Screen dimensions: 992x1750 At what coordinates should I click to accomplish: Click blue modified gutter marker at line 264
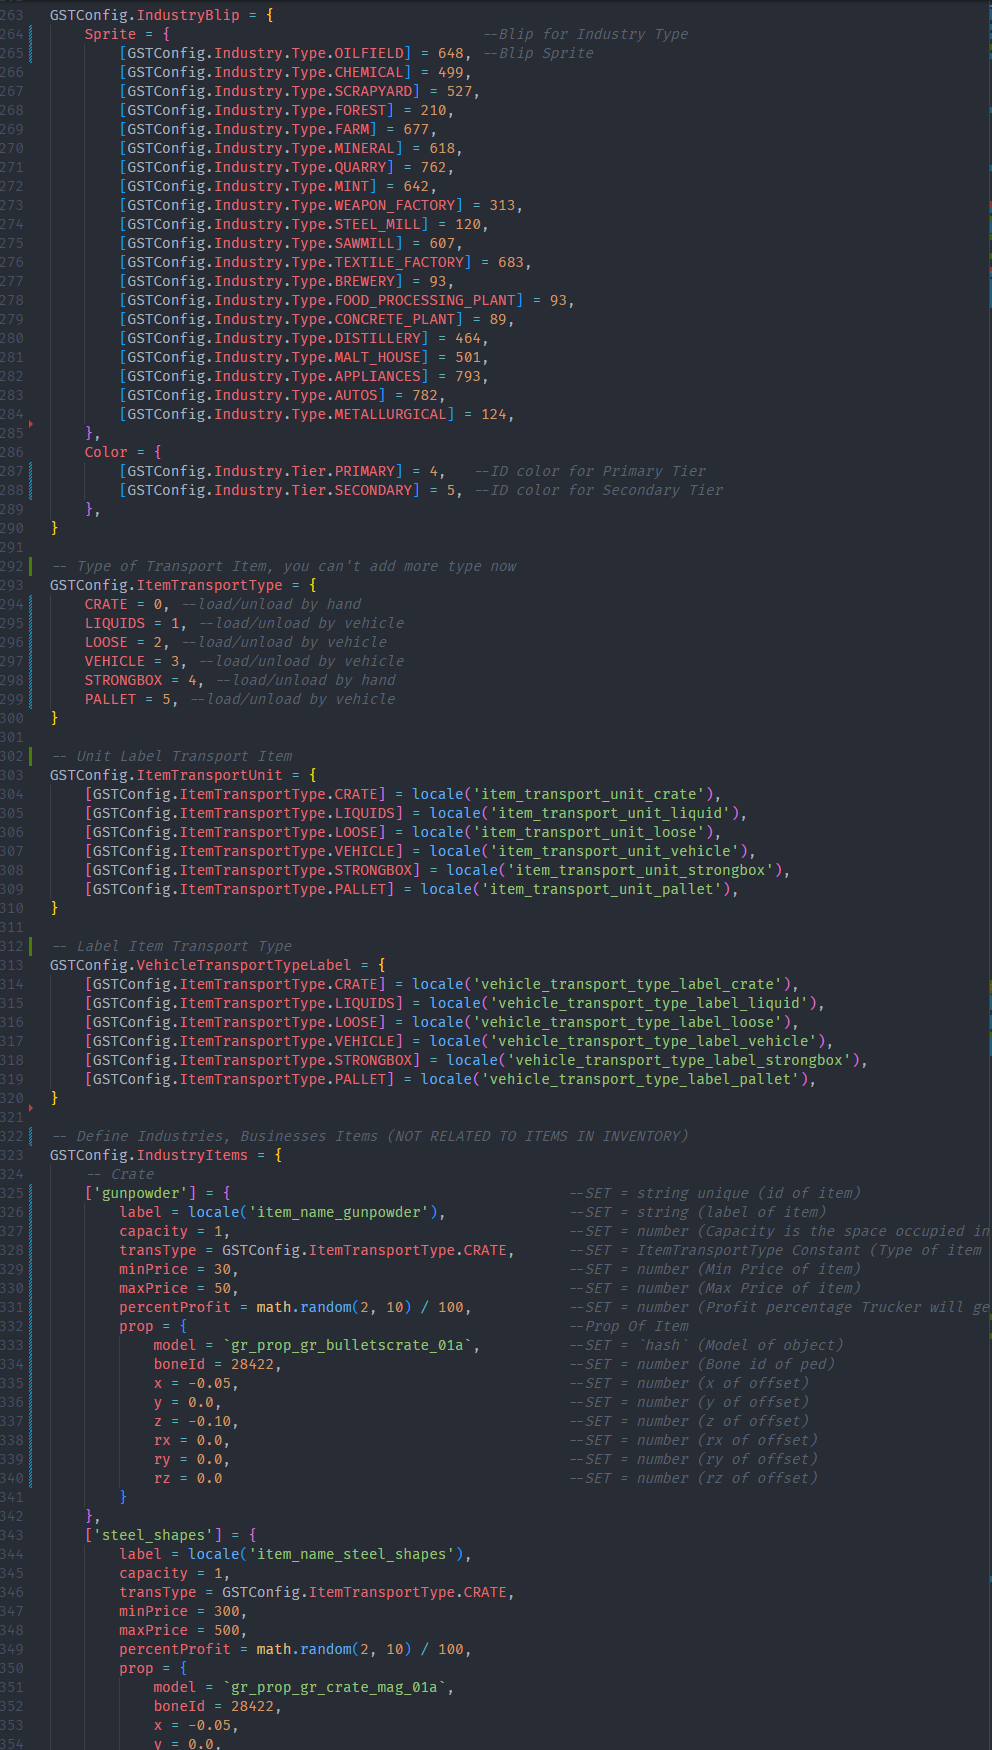[30, 43]
